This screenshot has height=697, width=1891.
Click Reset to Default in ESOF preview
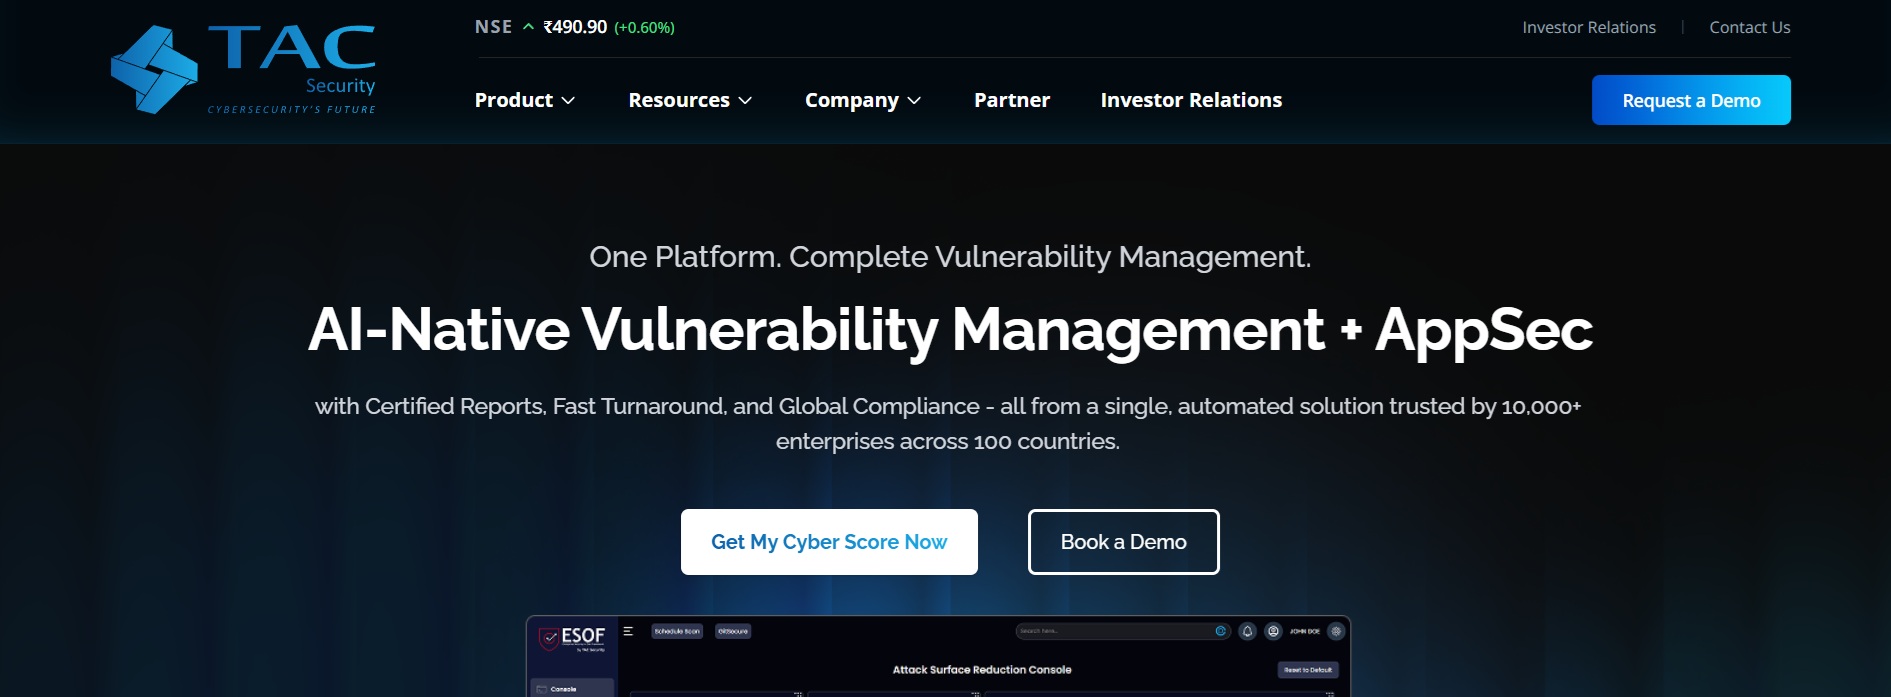pos(1308,670)
